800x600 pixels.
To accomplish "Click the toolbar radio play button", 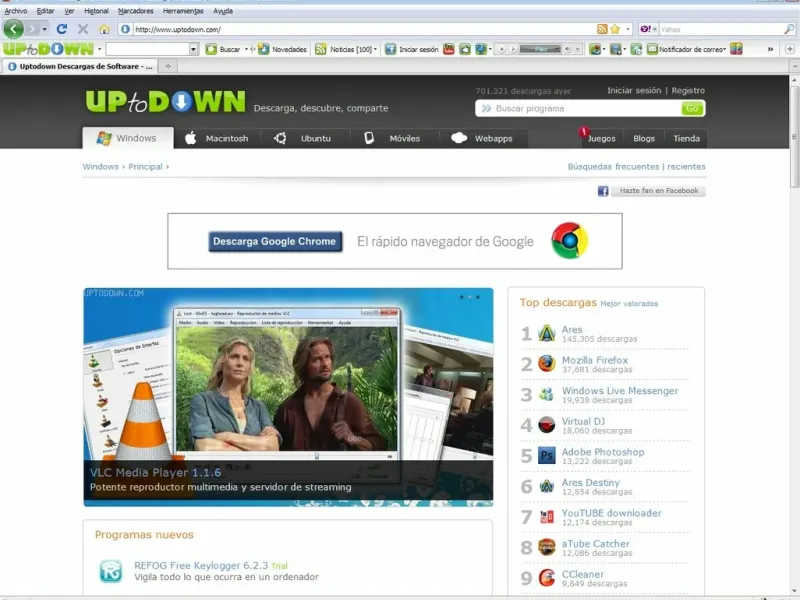I will (x=513, y=49).
